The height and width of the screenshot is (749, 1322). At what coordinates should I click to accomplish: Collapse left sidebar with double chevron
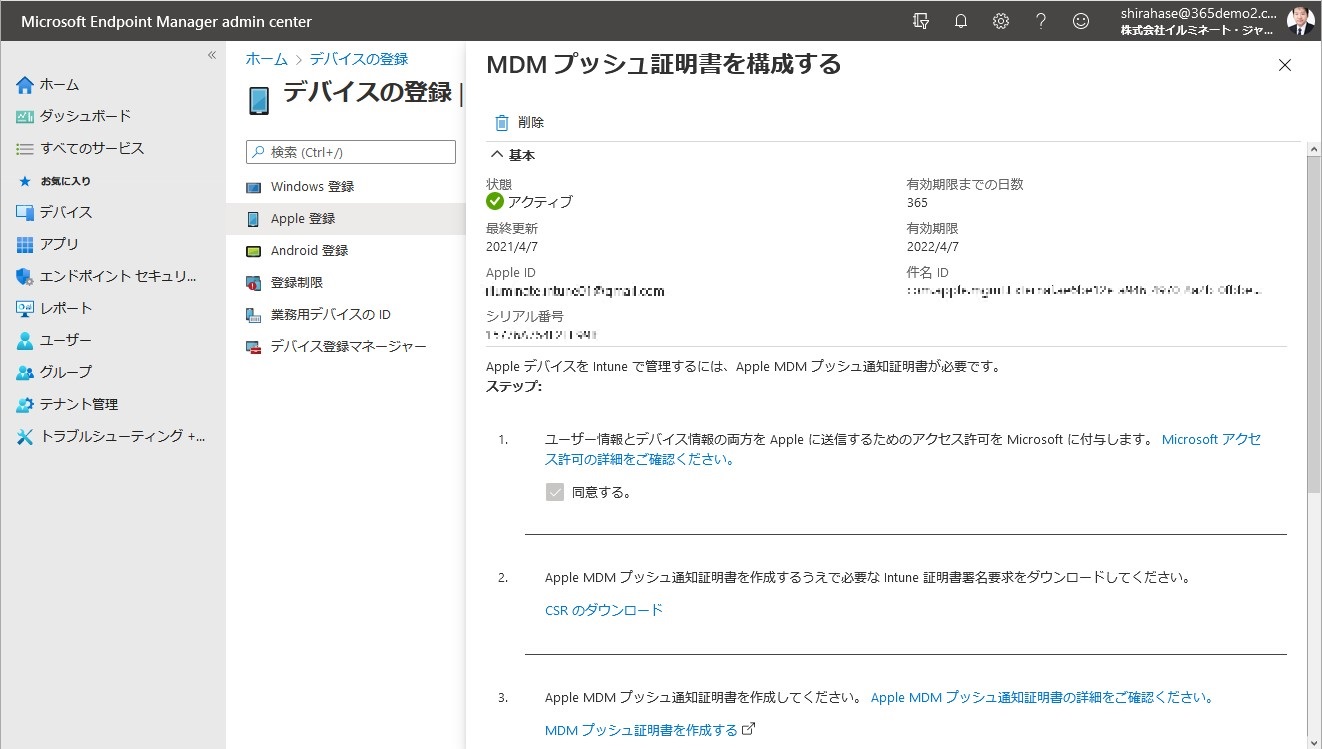click(211, 55)
